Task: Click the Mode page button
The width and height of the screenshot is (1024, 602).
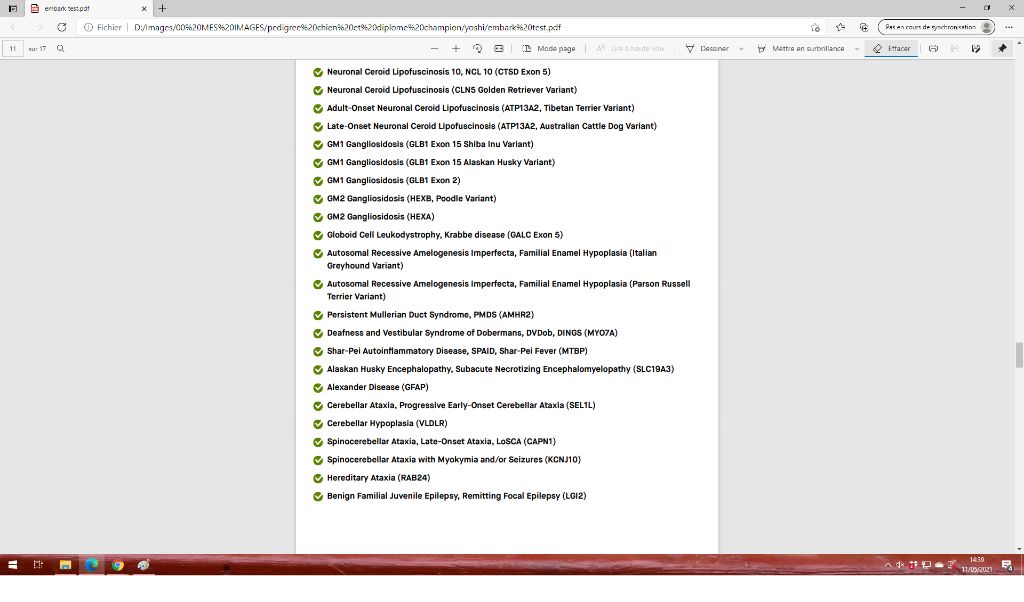Action: pyautogui.click(x=549, y=48)
